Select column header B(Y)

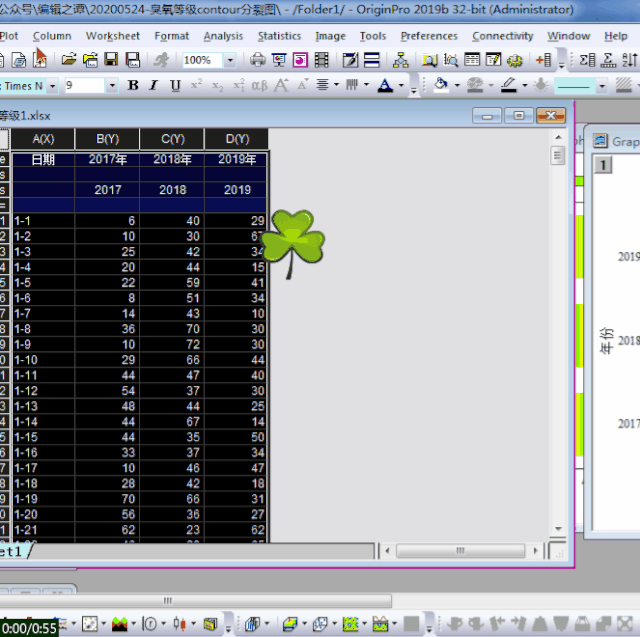click(107, 139)
